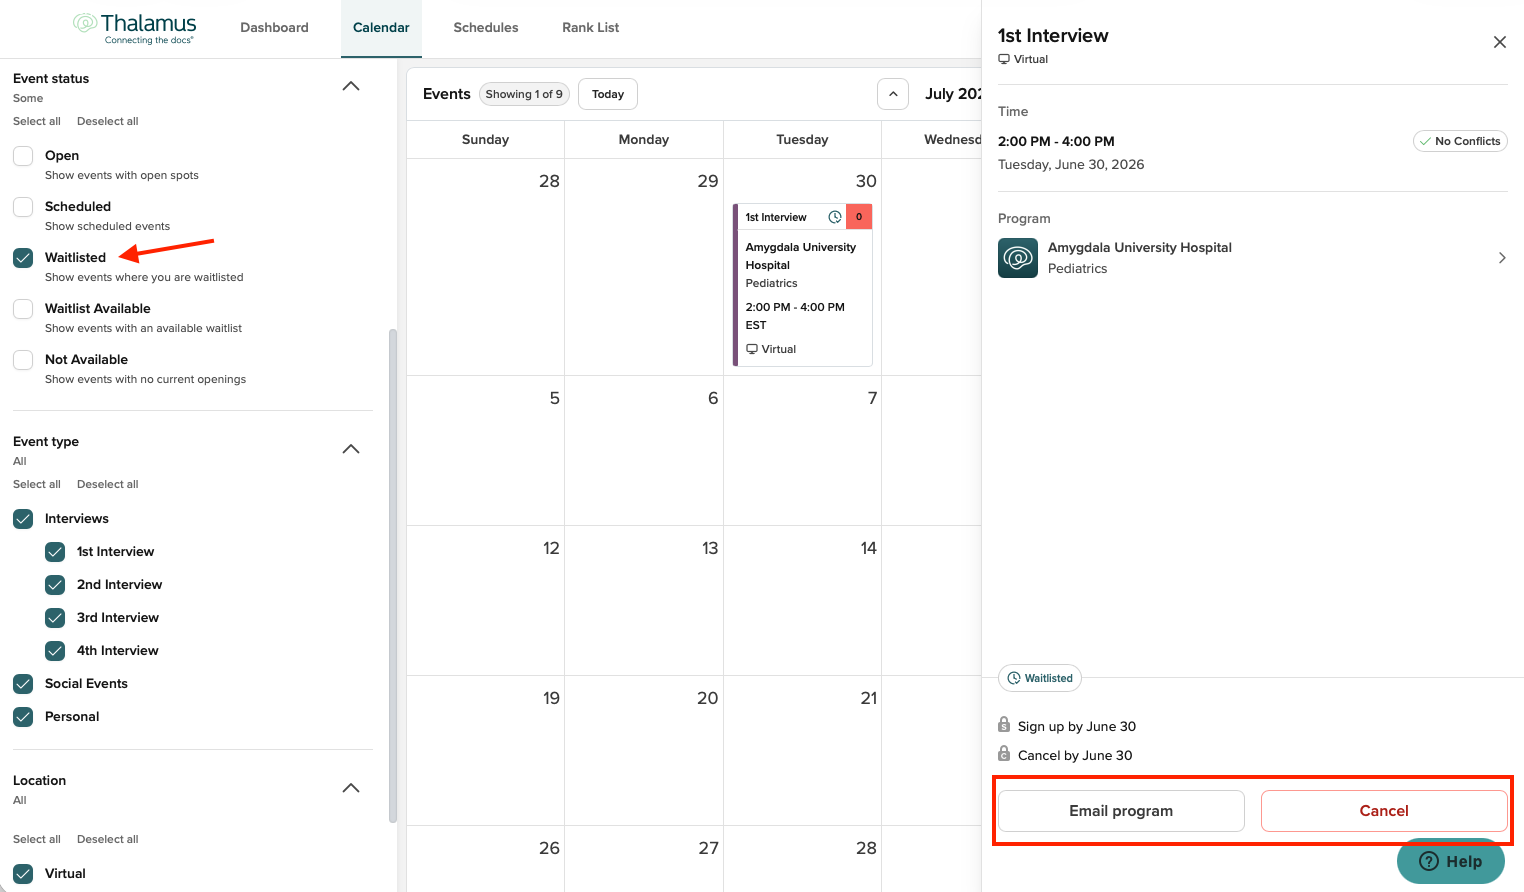Click the Amygdala University Hospital program logo

point(1017,258)
